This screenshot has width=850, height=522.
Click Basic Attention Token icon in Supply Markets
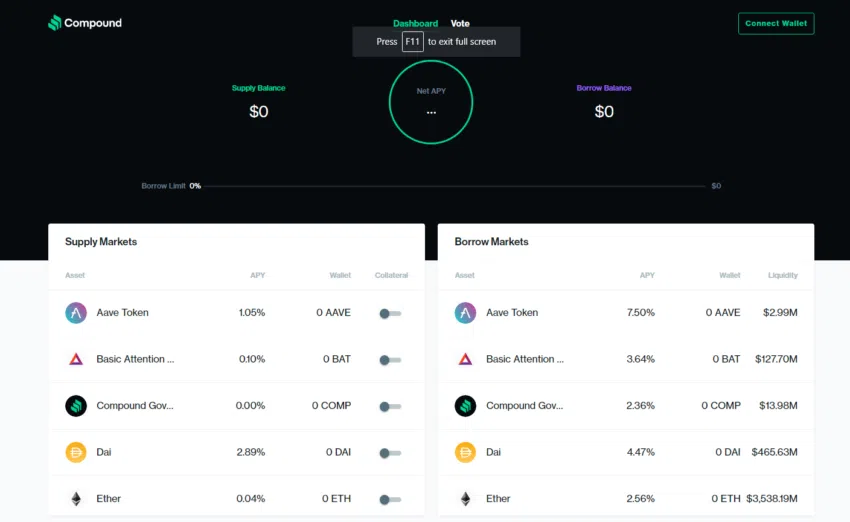76,359
